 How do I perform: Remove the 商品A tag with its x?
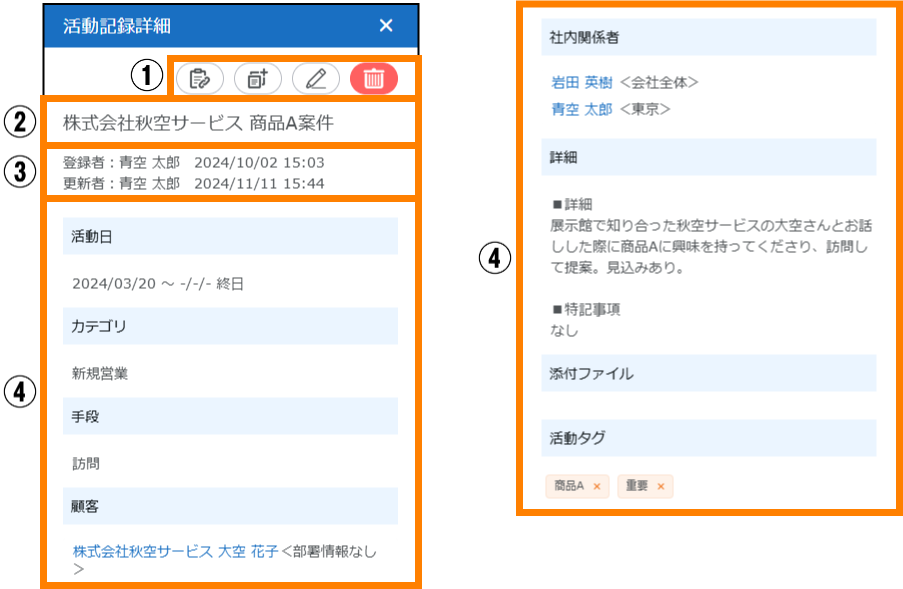pyautogui.click(x=597, y=487)
